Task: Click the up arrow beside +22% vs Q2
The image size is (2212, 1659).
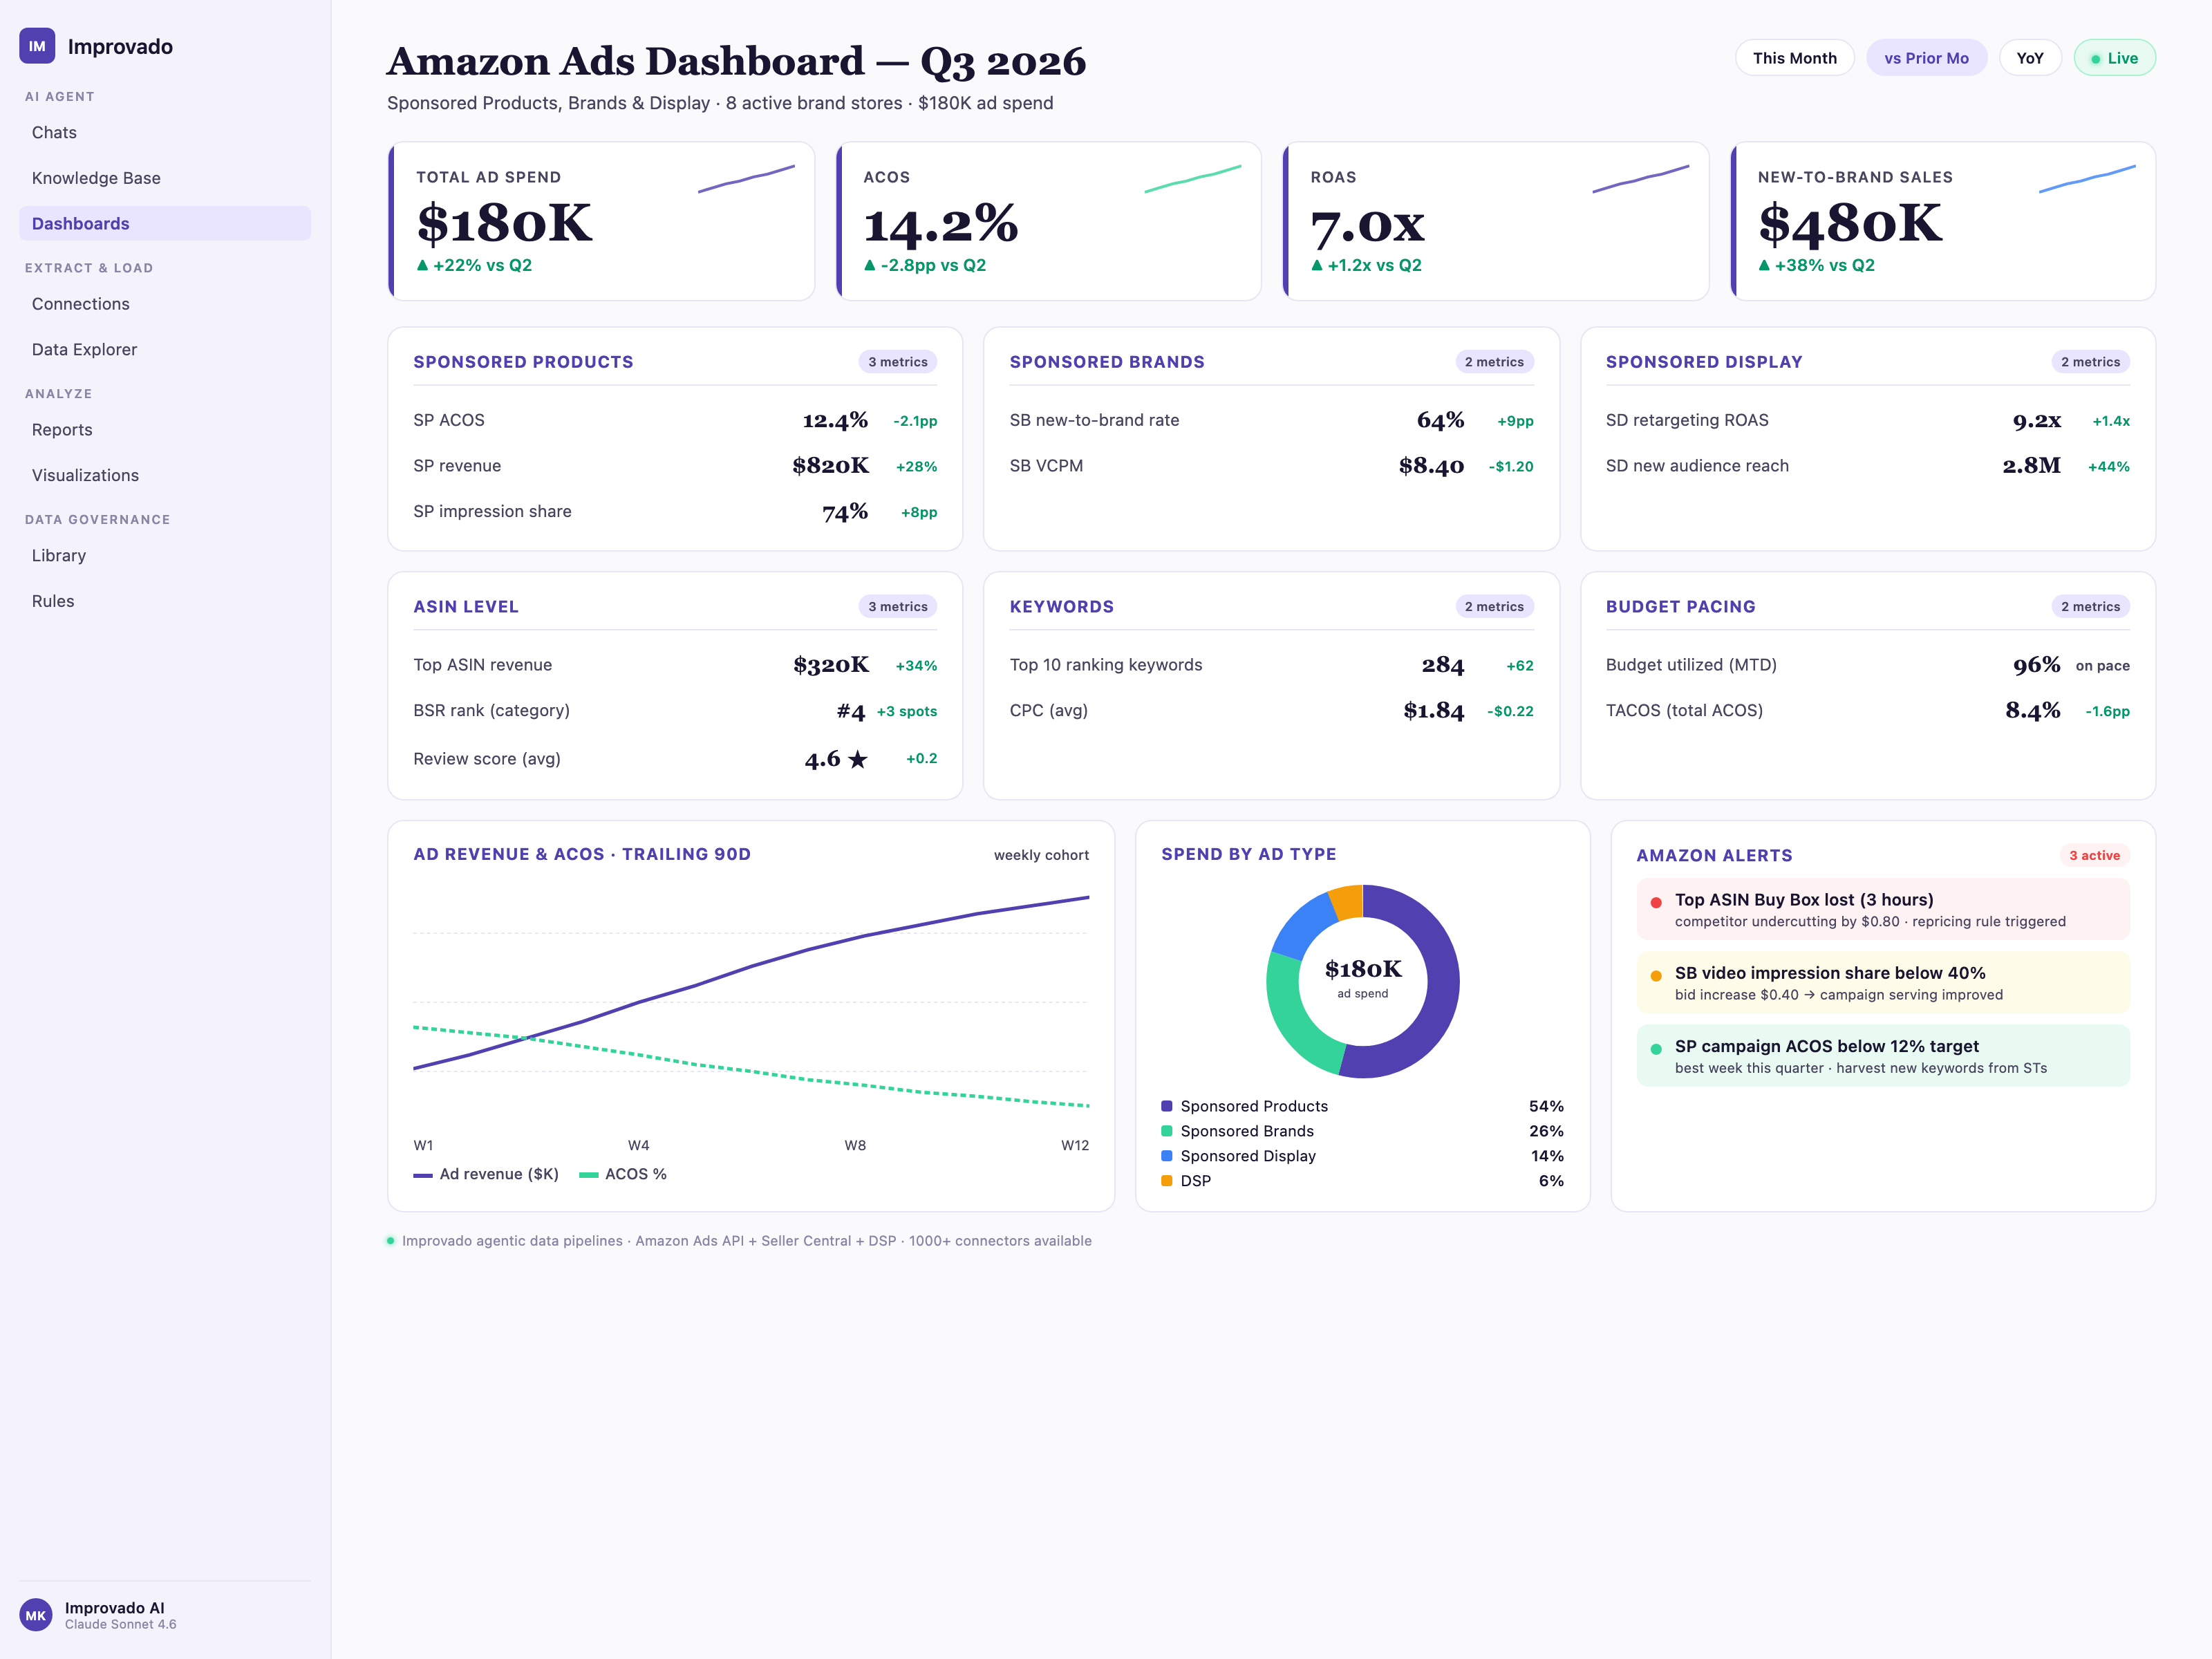Action: coord(422,265)
